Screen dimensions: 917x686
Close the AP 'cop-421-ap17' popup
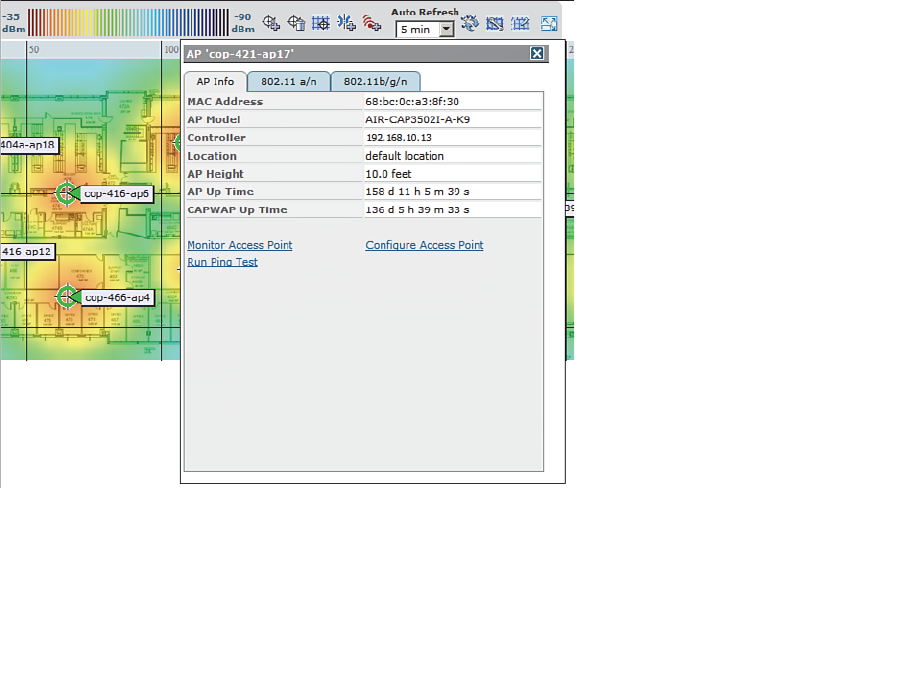pyautogui.click(x=537, y=54)
